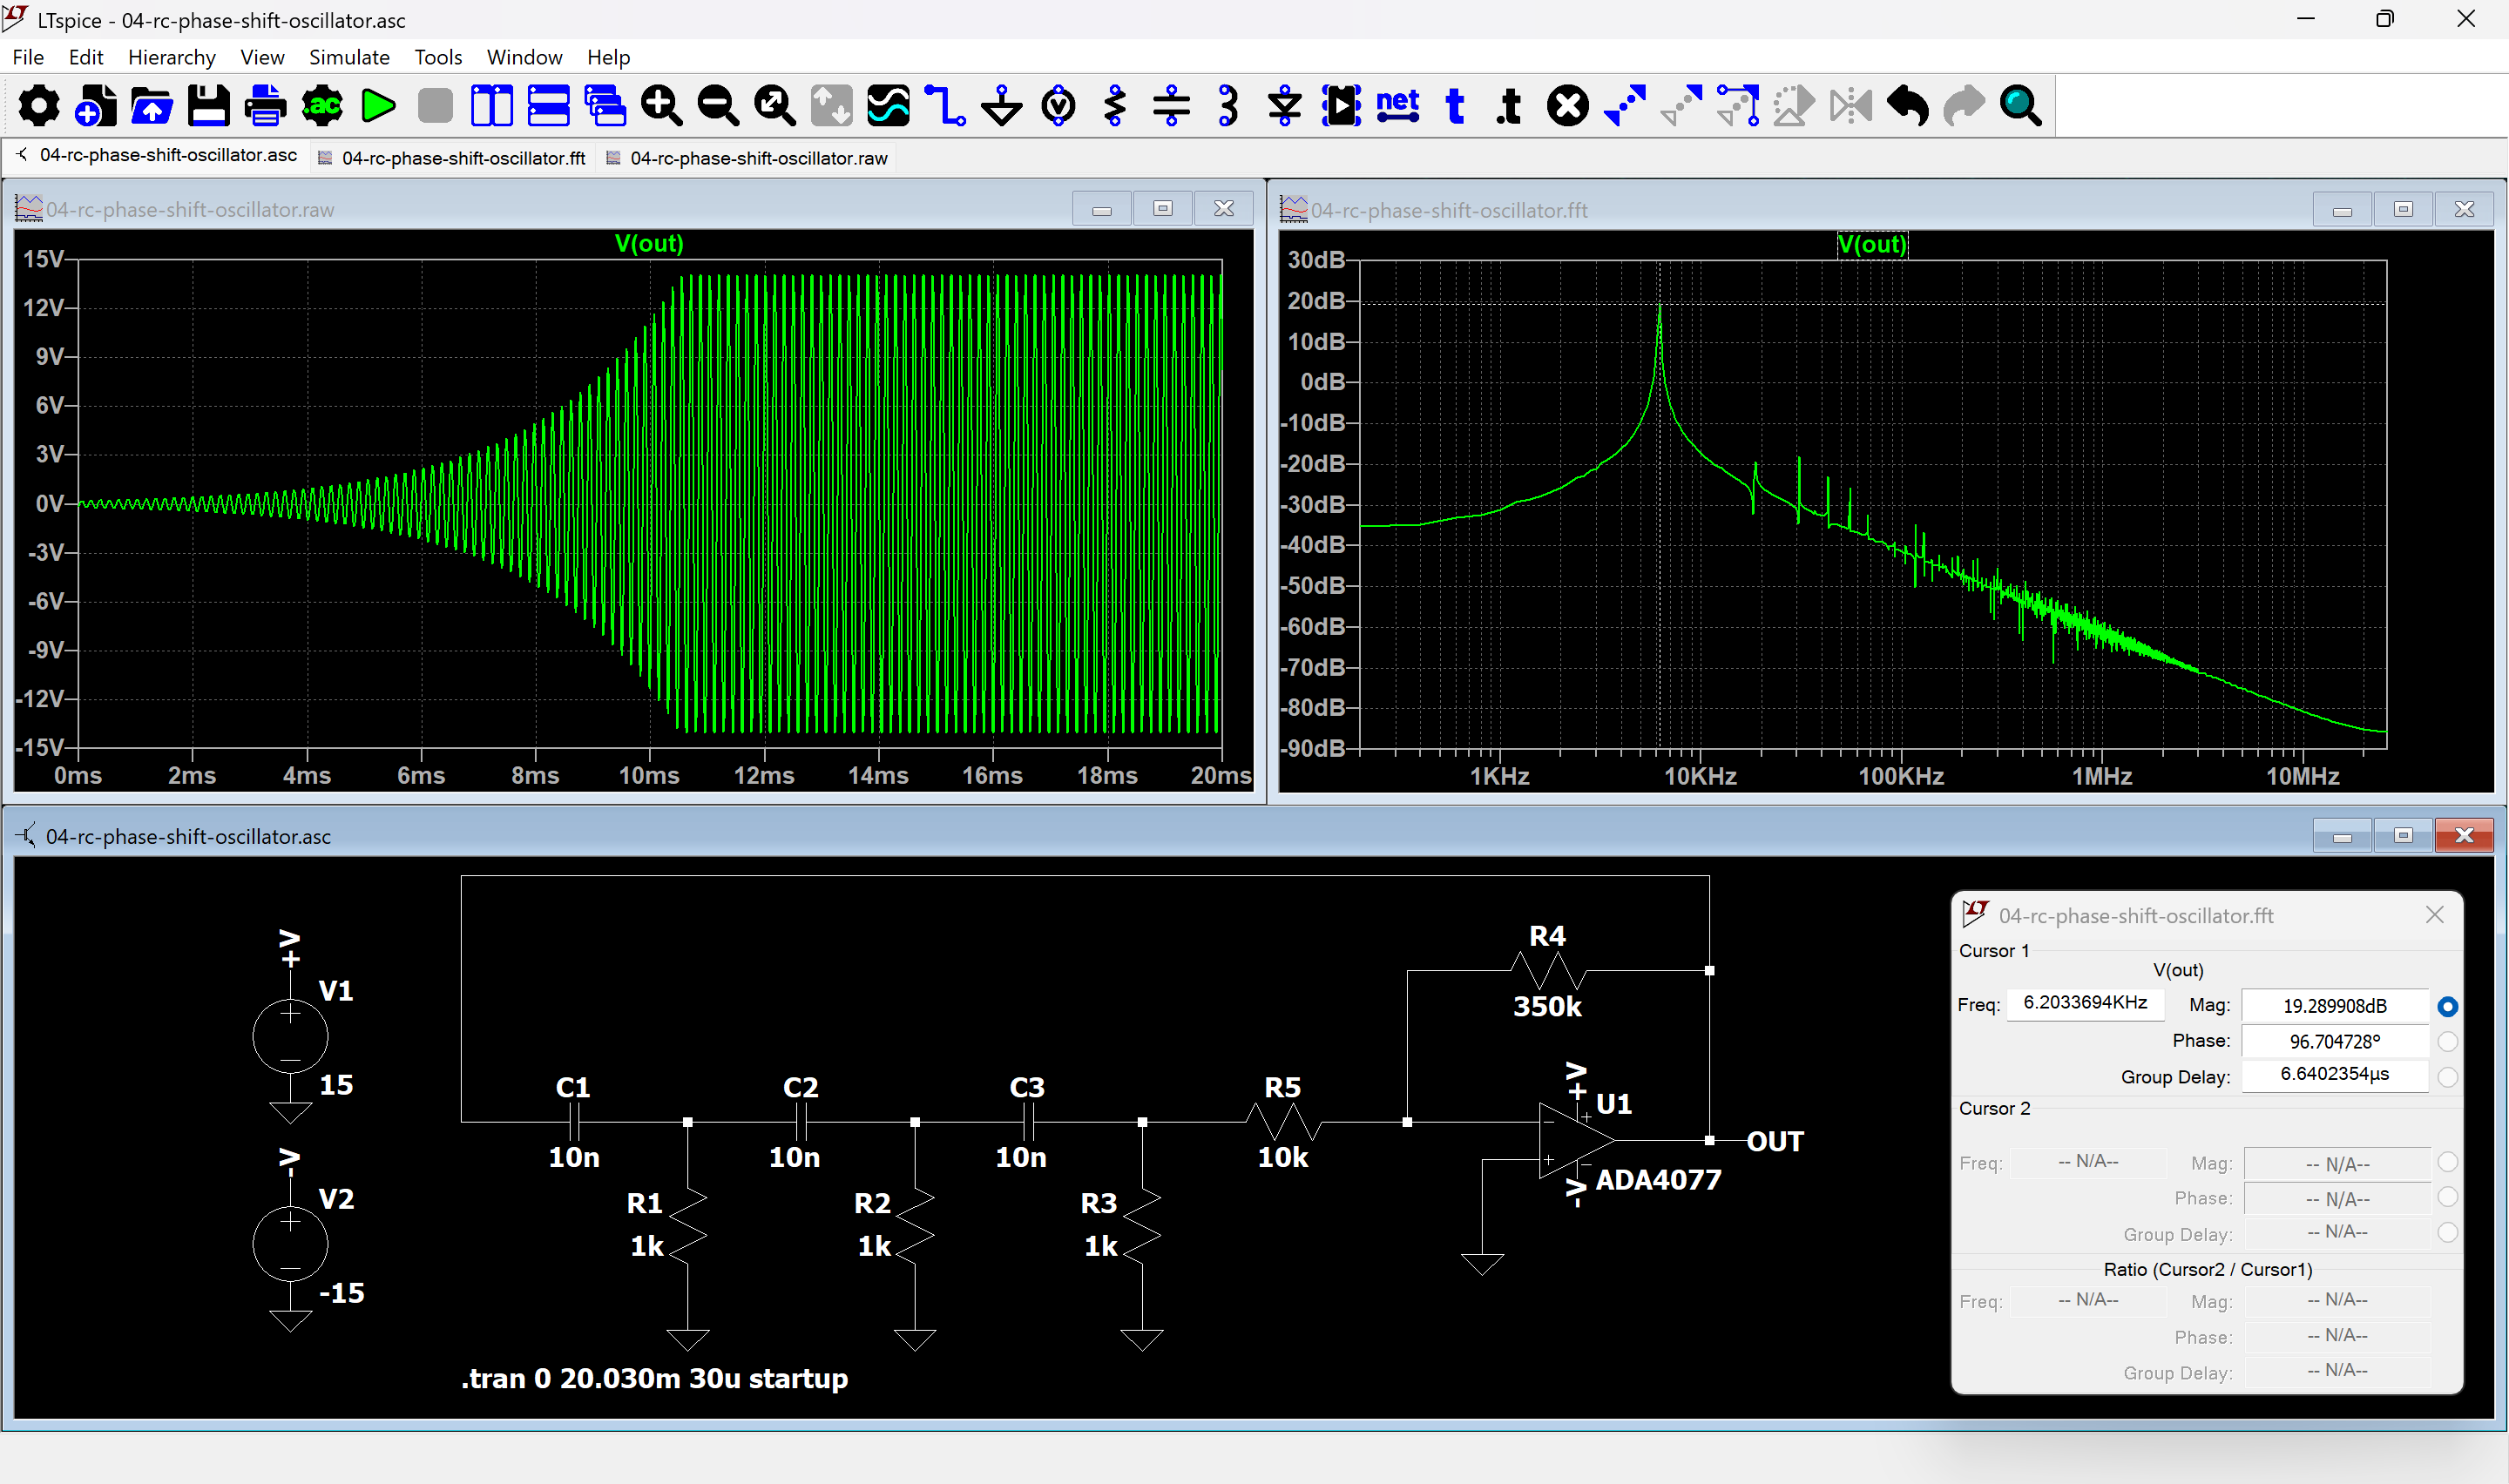Image resolution: width=2509 pixels, height=1484 pixels.
Task: Click the Cursor 1 Freq input field
Action: pyautogui.click(x=2084, y=1003)
